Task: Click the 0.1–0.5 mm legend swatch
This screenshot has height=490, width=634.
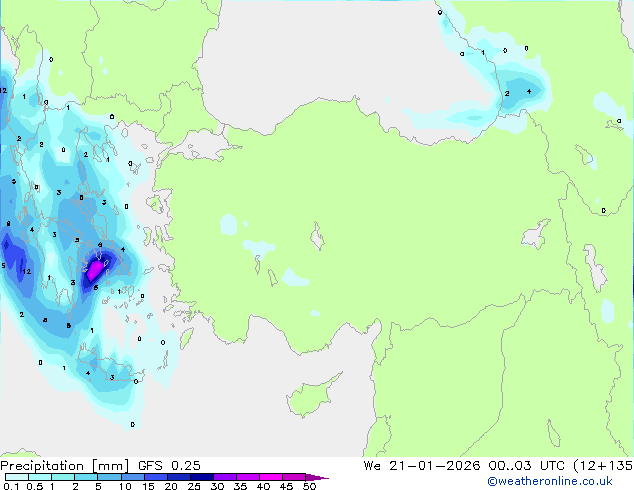Action: 17,477
